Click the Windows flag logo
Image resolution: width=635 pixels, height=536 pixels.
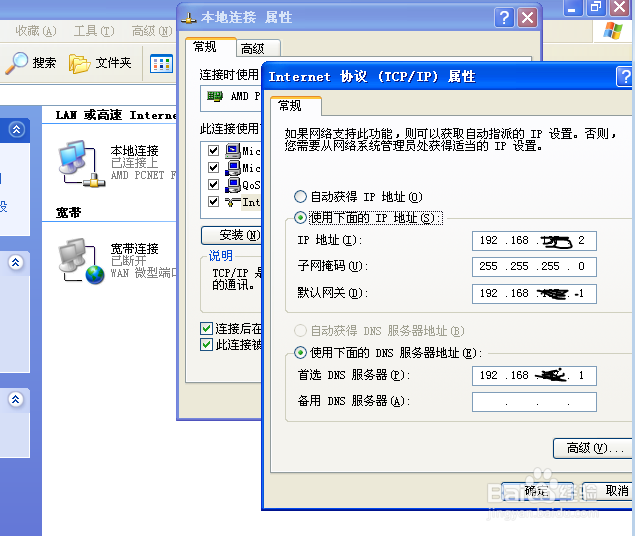point(613,31)
